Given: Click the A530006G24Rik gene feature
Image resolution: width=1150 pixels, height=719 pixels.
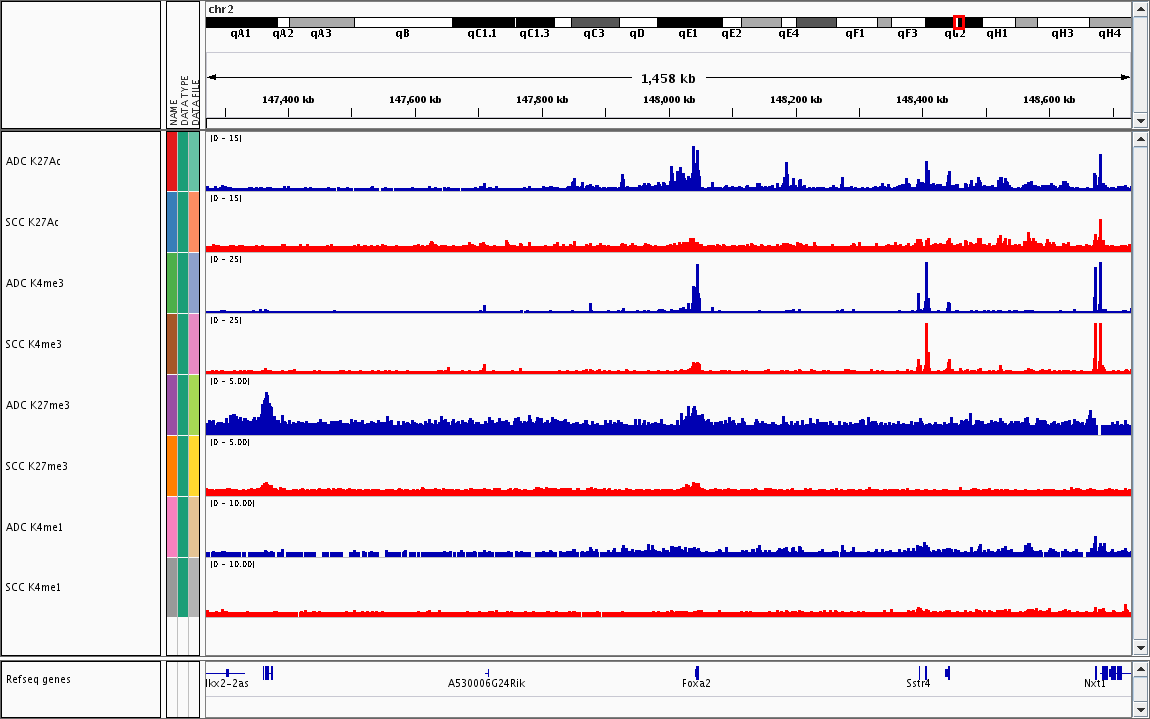Looking at the screenshot, I should point(487,673).
